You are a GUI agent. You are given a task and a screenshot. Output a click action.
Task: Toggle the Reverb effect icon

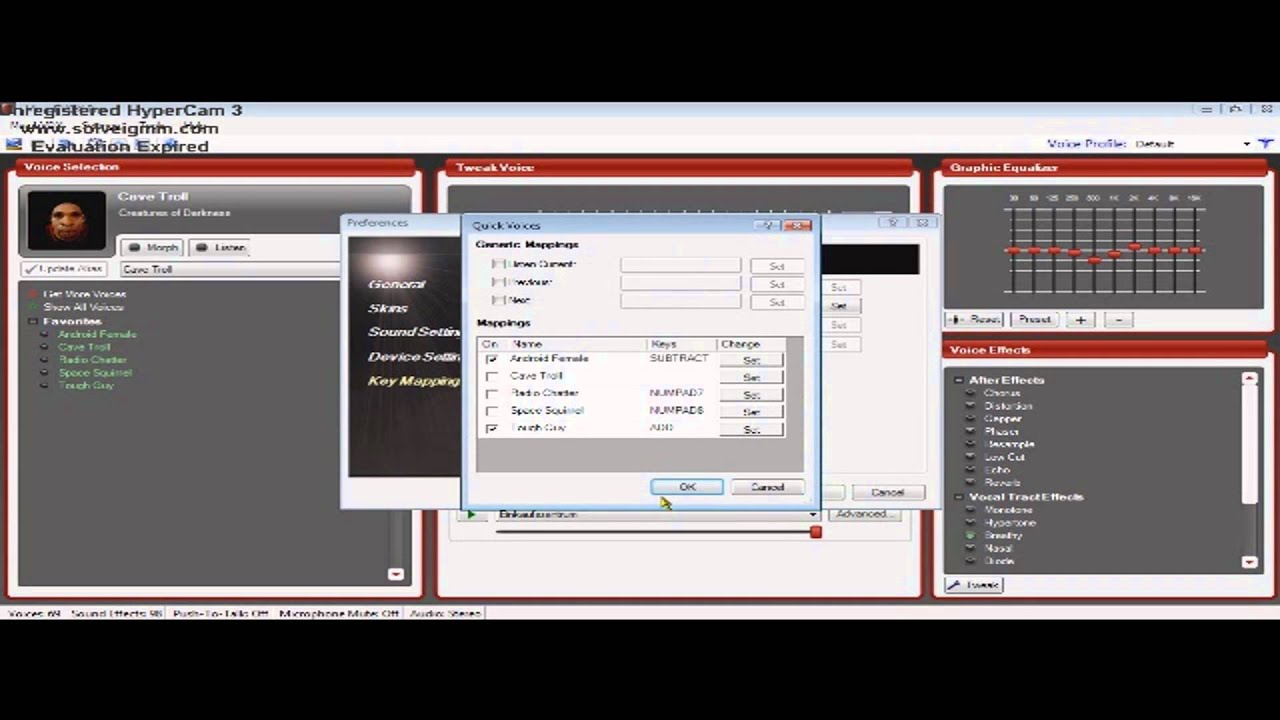tap(970, 483)
